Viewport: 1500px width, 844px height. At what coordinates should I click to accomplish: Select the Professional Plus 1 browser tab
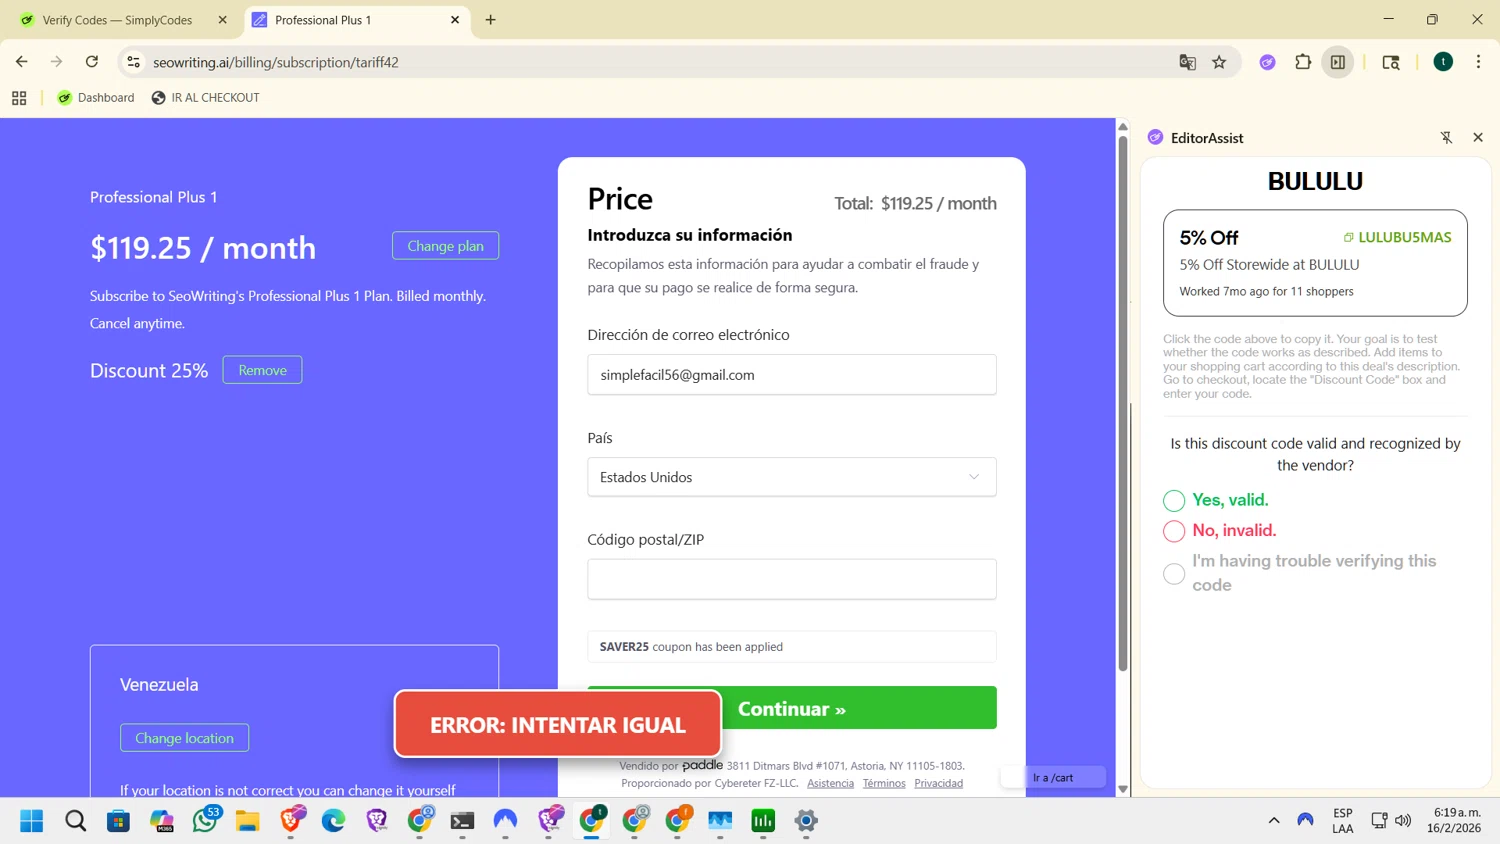click(x=355, y=20)
